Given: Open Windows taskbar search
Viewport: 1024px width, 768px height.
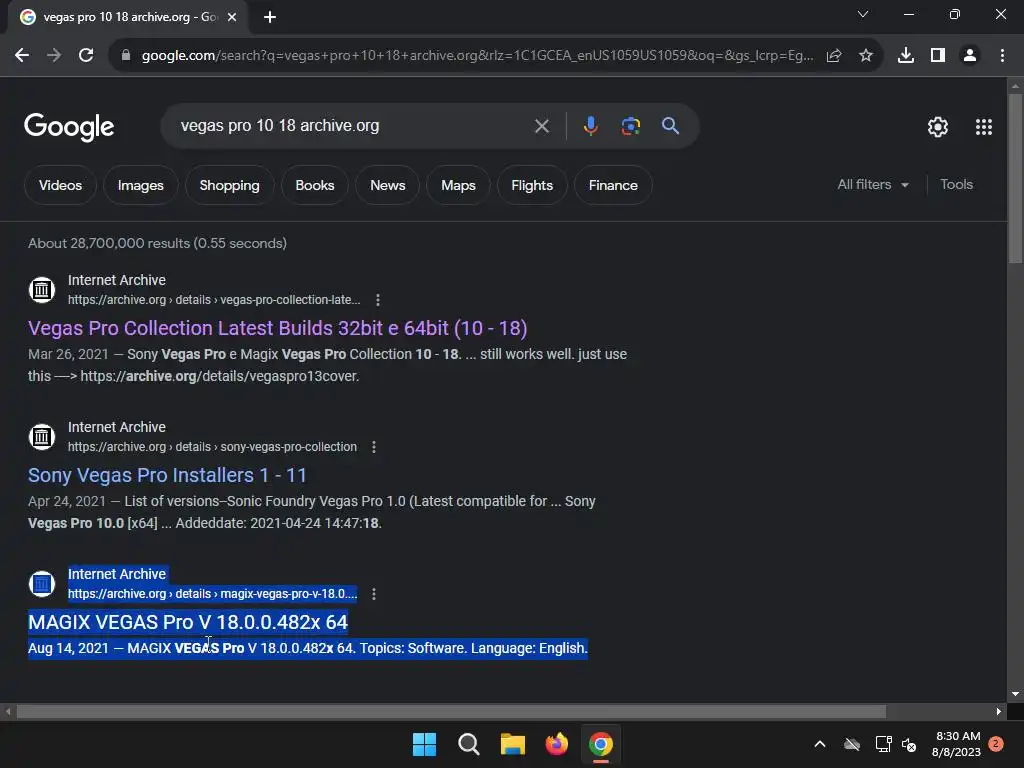Looking at the screenshot, I should [468, 744].
